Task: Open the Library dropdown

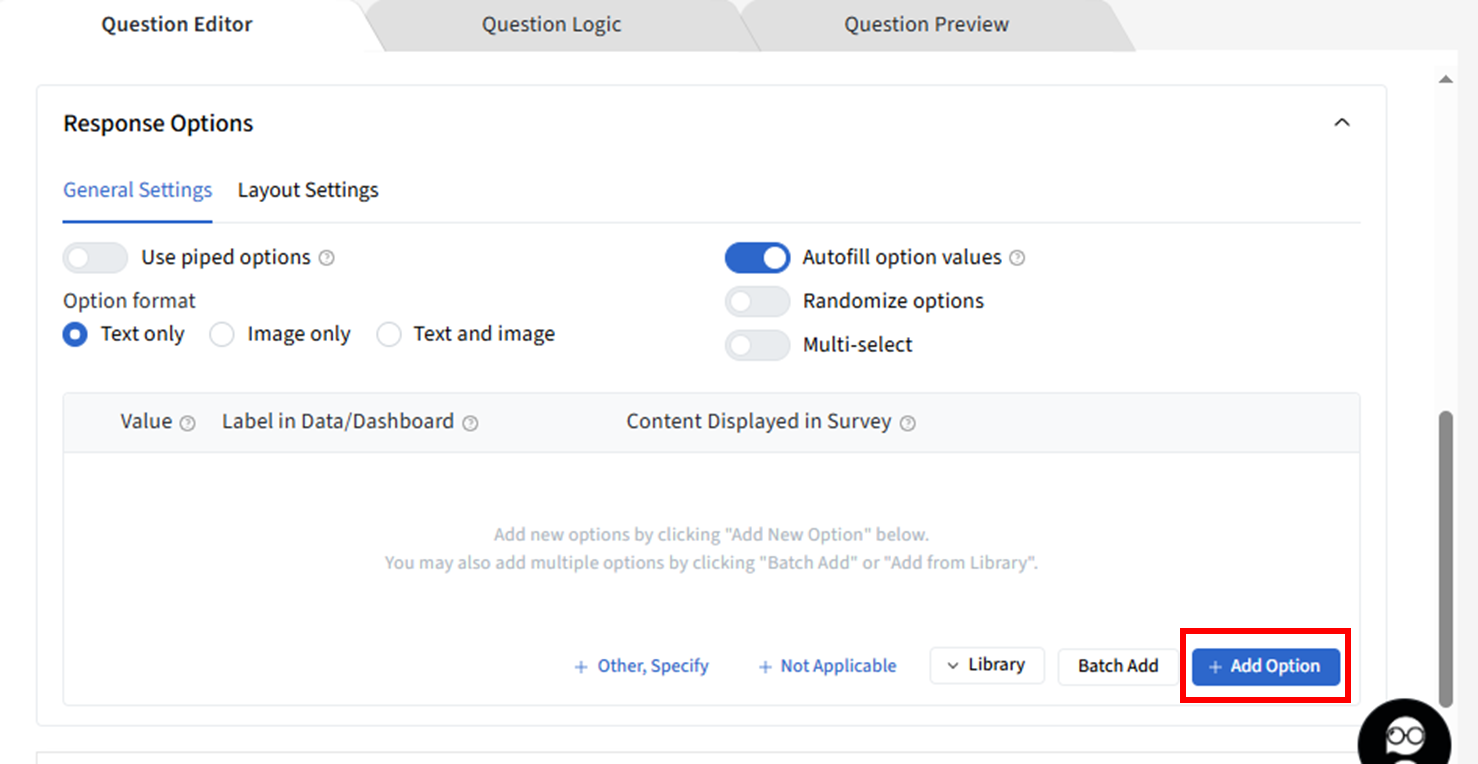Action: click(987, 665)
